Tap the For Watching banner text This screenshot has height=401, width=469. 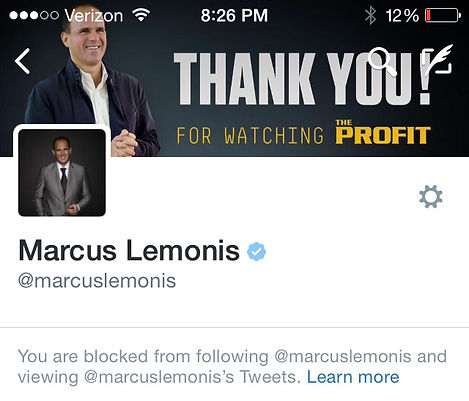click(x=250, y=135)
